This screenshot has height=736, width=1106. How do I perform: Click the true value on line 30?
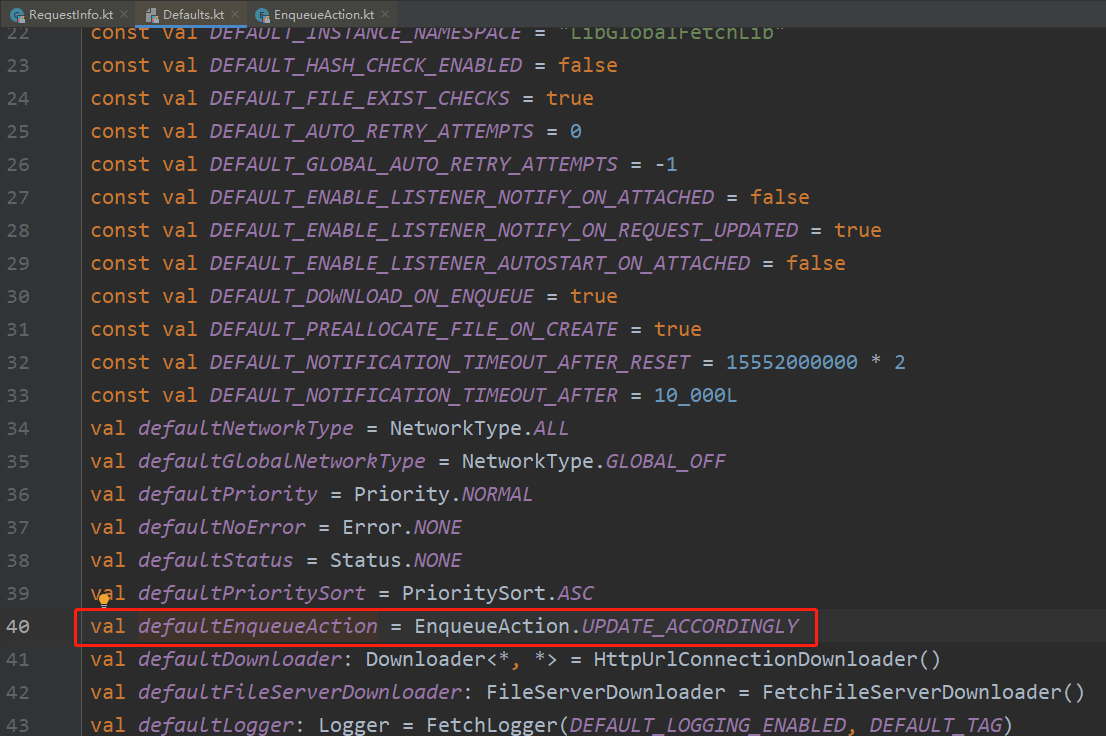pos(593,296)
